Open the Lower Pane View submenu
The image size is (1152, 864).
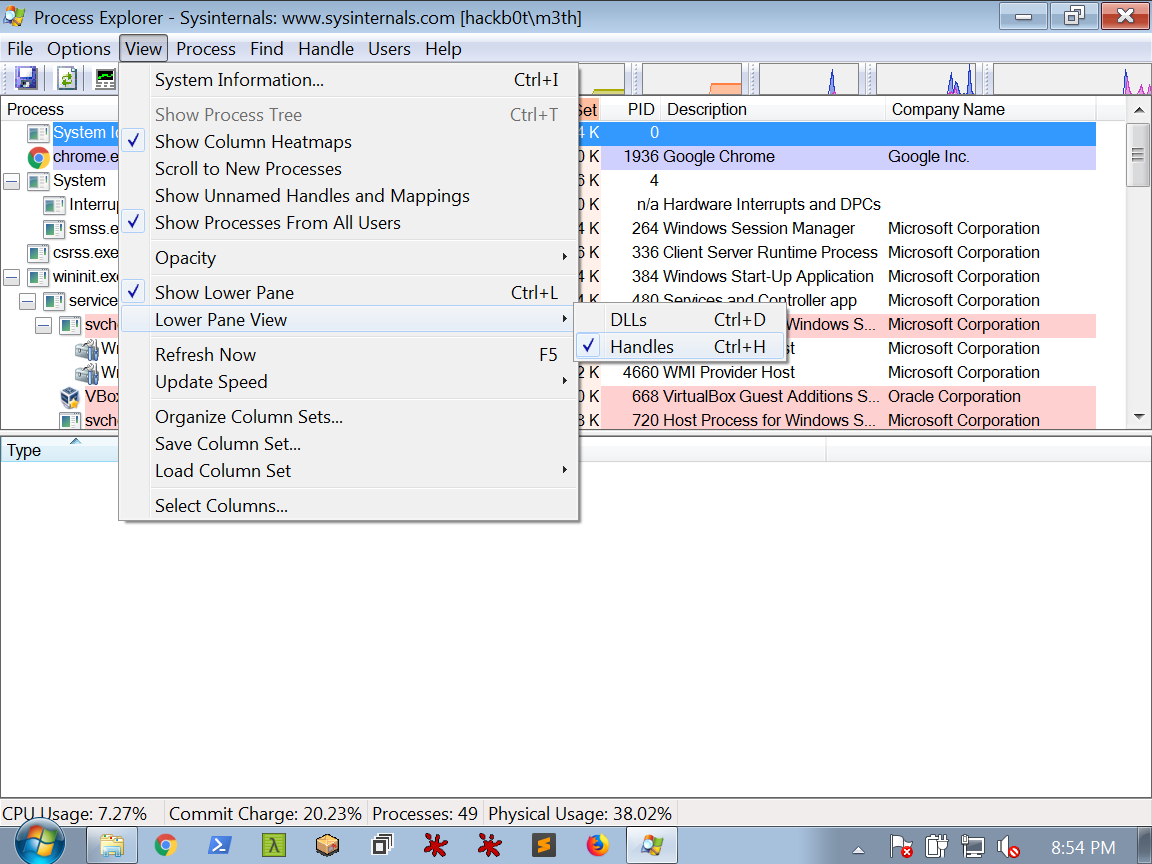(349, 320)
